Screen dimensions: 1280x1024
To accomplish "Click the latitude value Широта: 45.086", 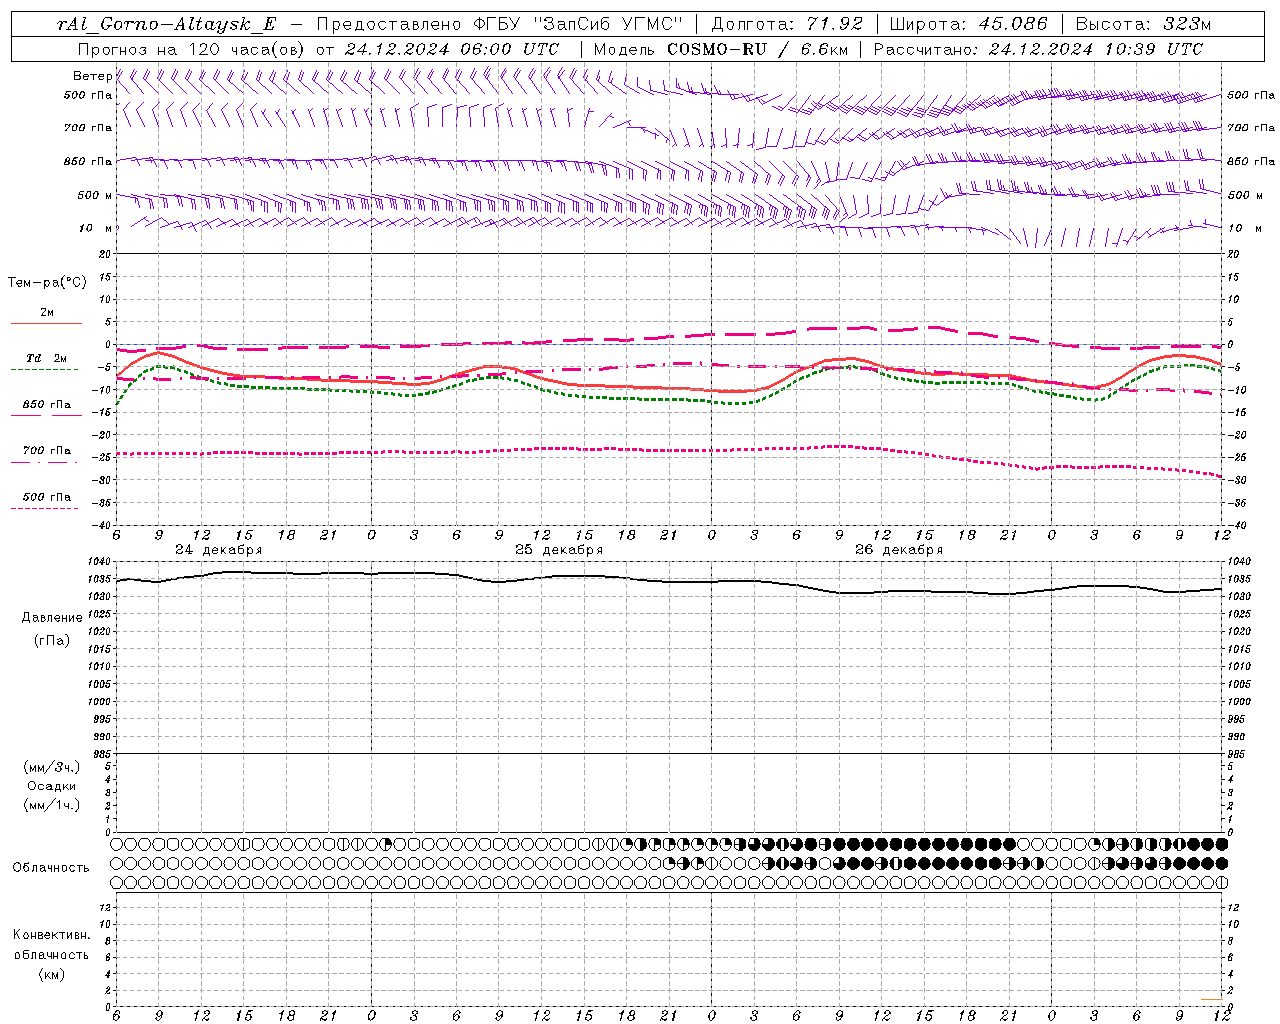I will pos(969,25).
